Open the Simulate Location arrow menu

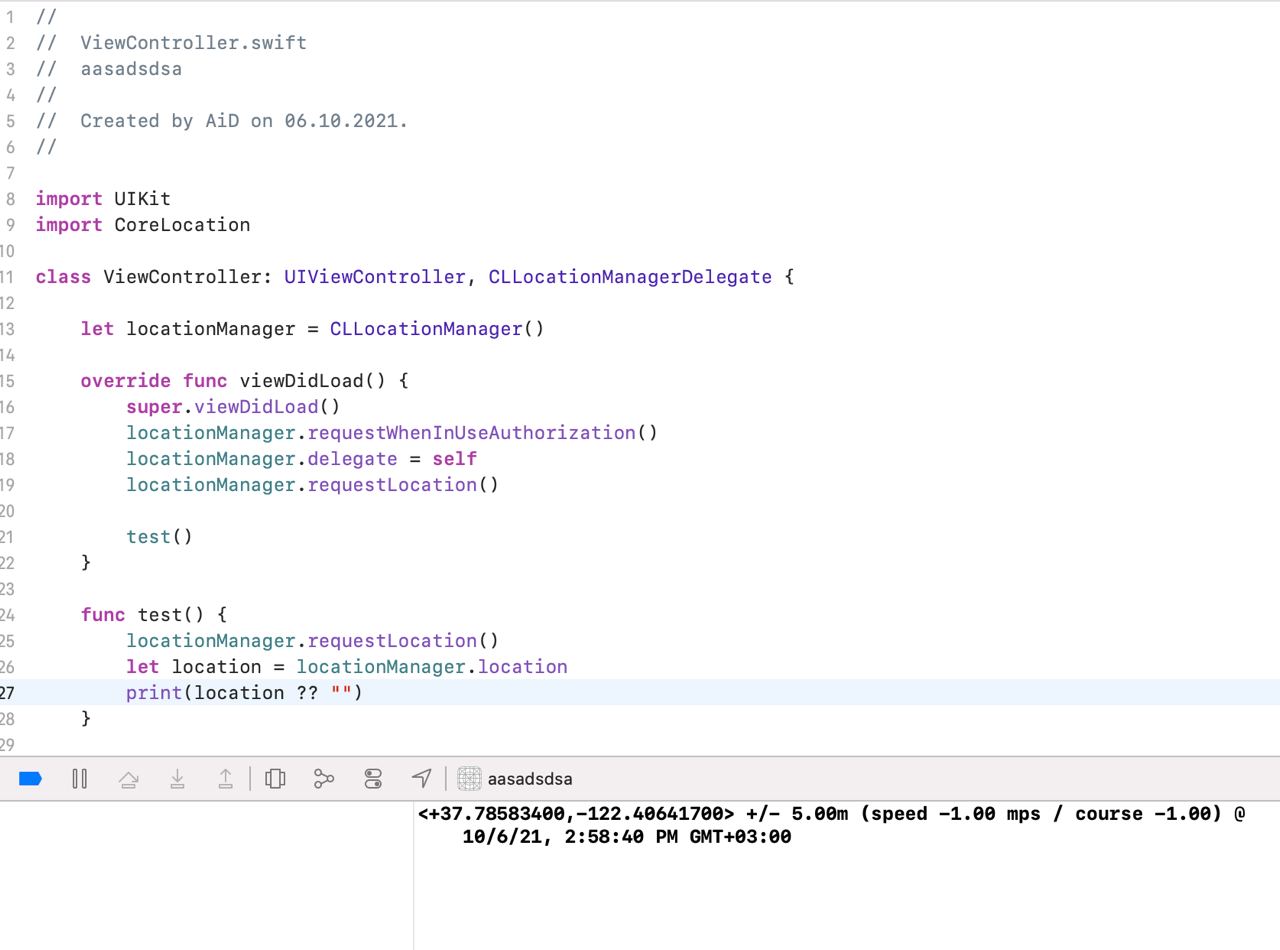coord(422,778)
